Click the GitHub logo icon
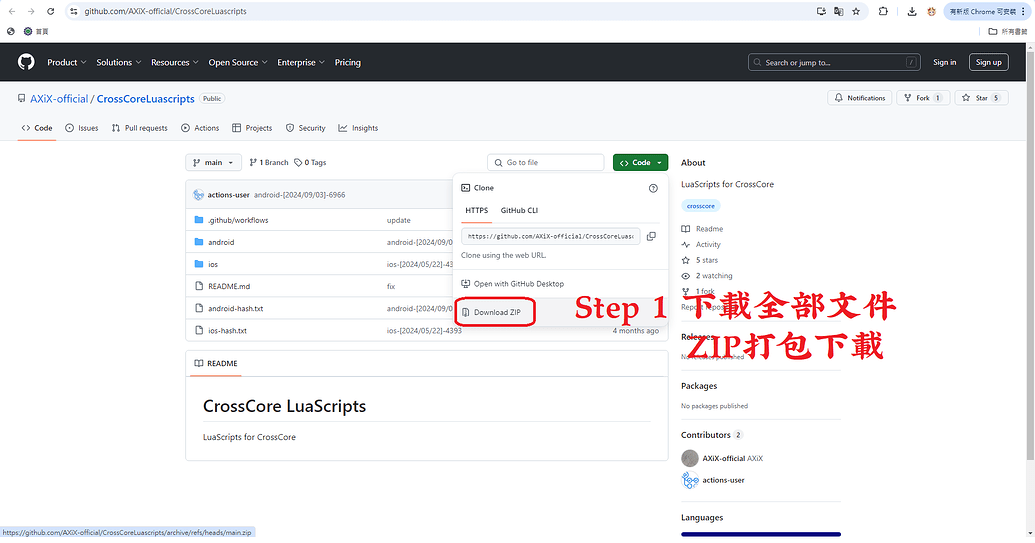Viewport: 1035px width, 543px height. 26,62
